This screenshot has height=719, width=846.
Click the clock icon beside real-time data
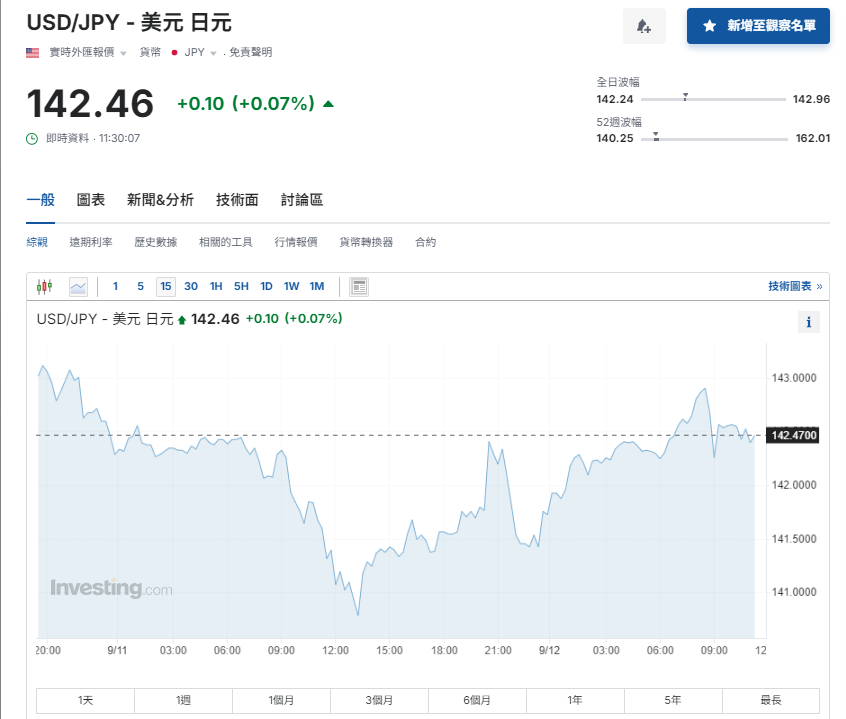[x=32, y=138]
